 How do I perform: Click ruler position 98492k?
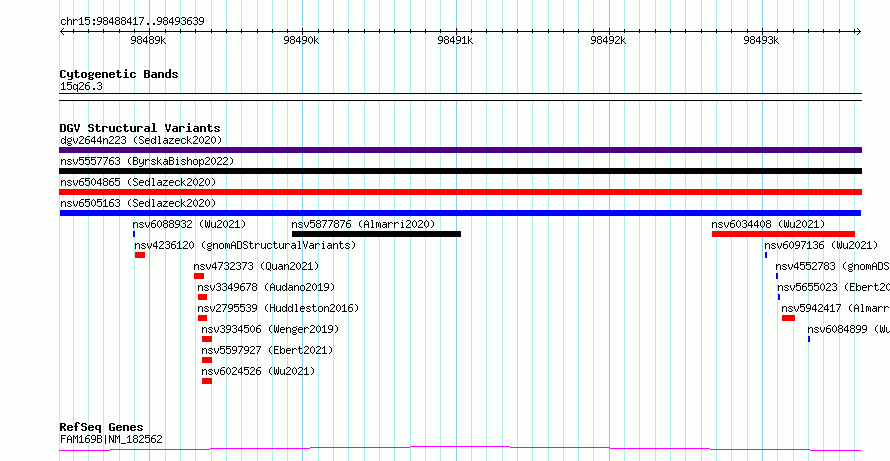(x=608, y=40)
